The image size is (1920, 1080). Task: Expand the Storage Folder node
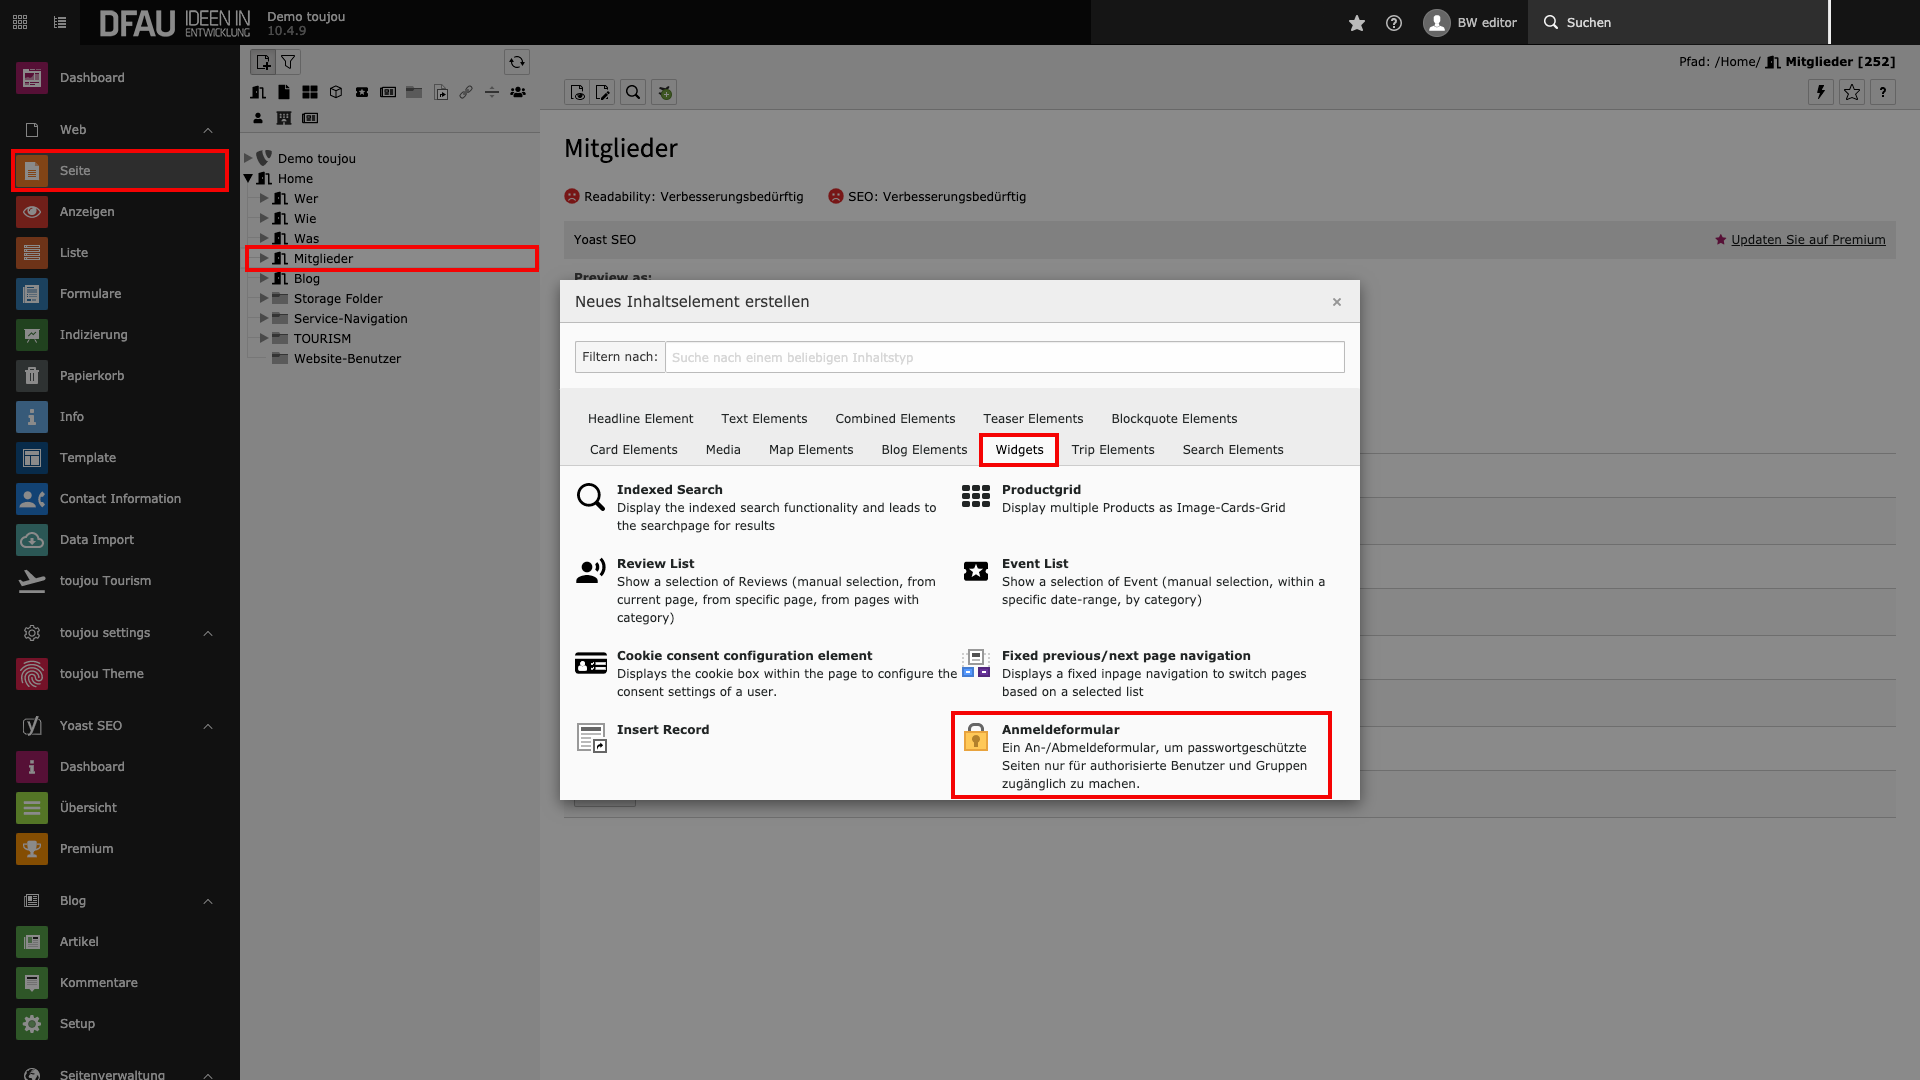coord(264,298)
